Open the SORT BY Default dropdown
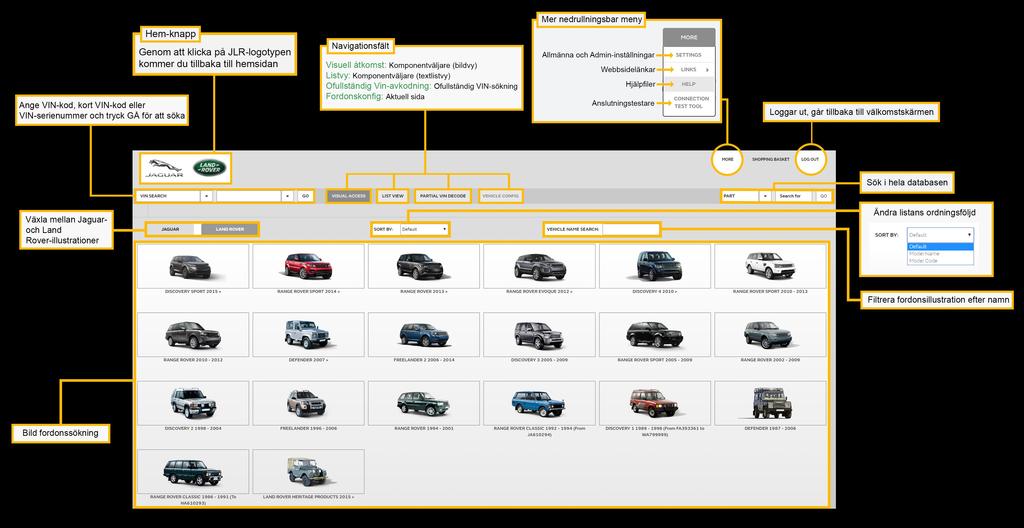1024x528 pixels. point(424,229)
